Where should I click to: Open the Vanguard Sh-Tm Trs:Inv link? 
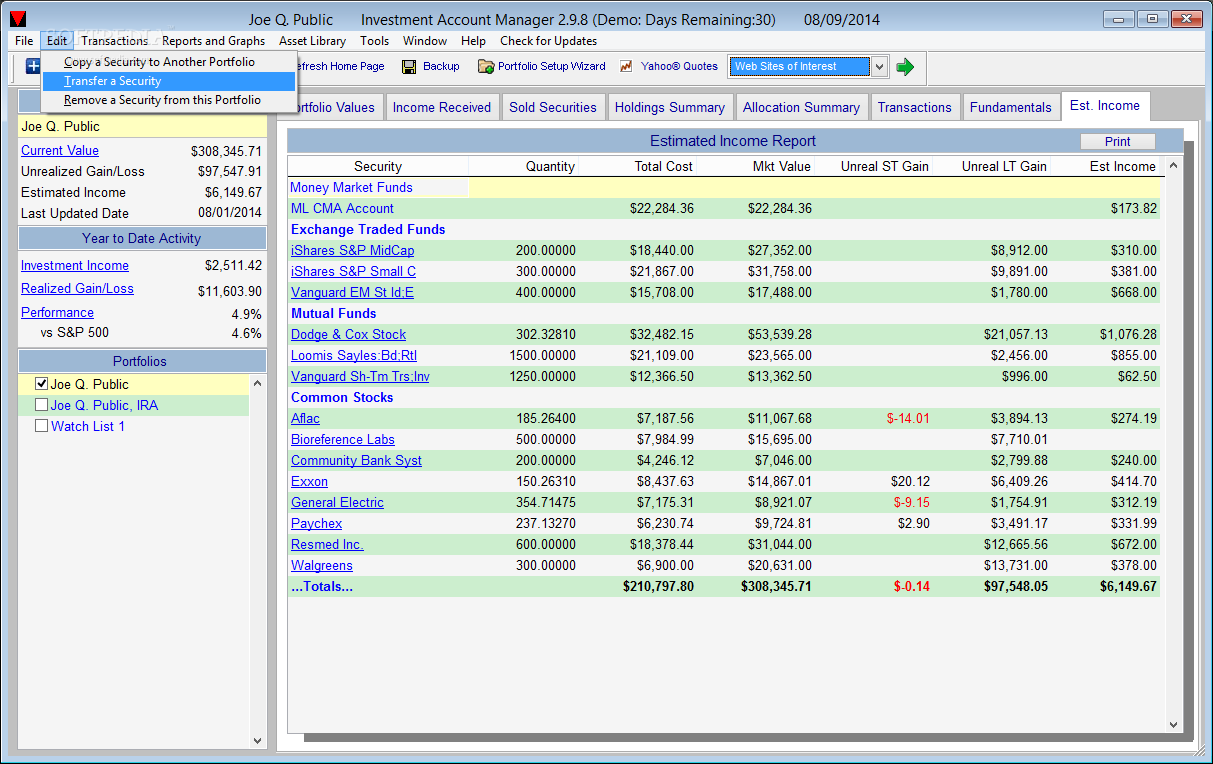point(360,377)
